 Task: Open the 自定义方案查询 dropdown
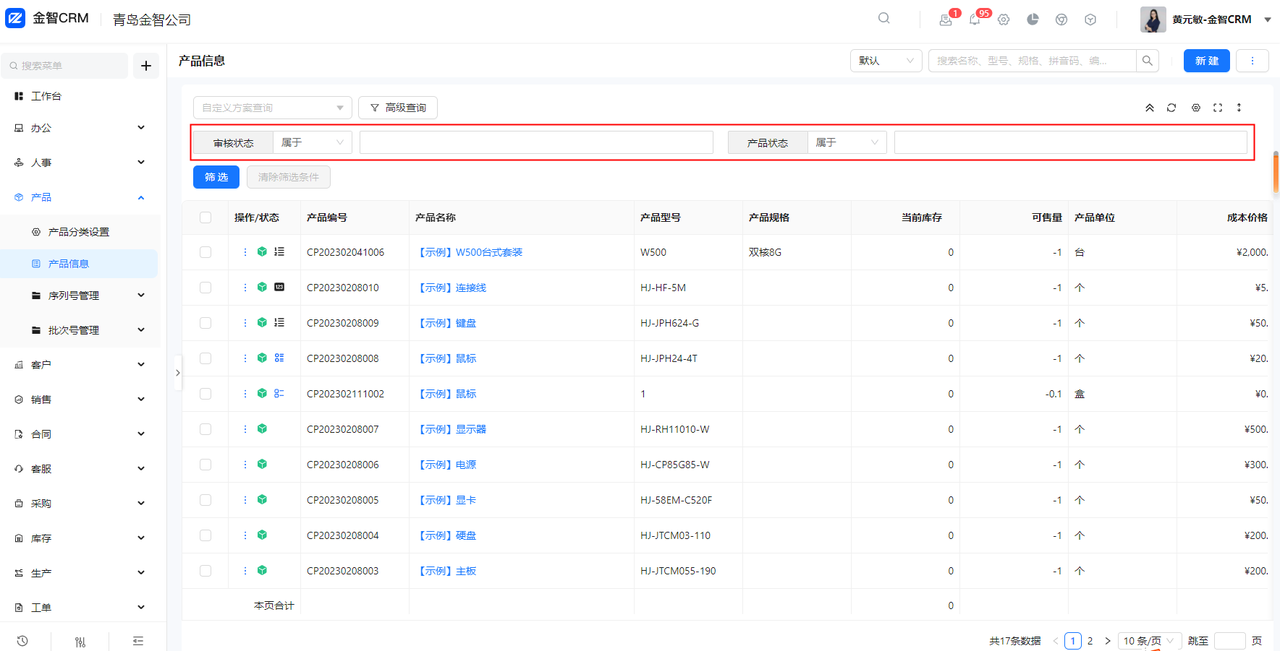click(272, 107)
